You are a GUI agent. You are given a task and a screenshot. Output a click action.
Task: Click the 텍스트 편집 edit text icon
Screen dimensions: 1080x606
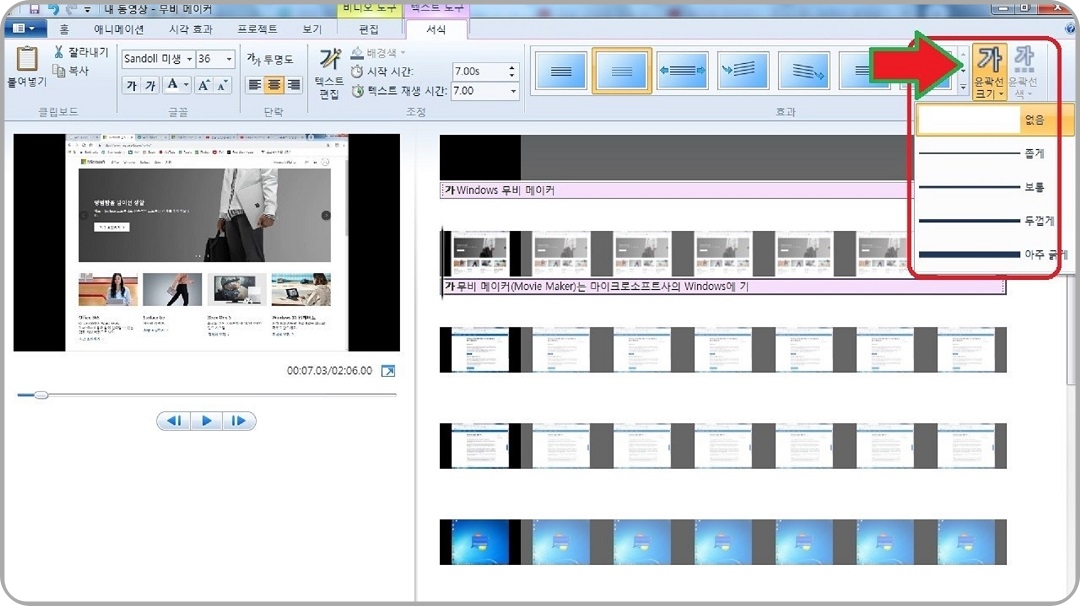click(x=329, y=59)
